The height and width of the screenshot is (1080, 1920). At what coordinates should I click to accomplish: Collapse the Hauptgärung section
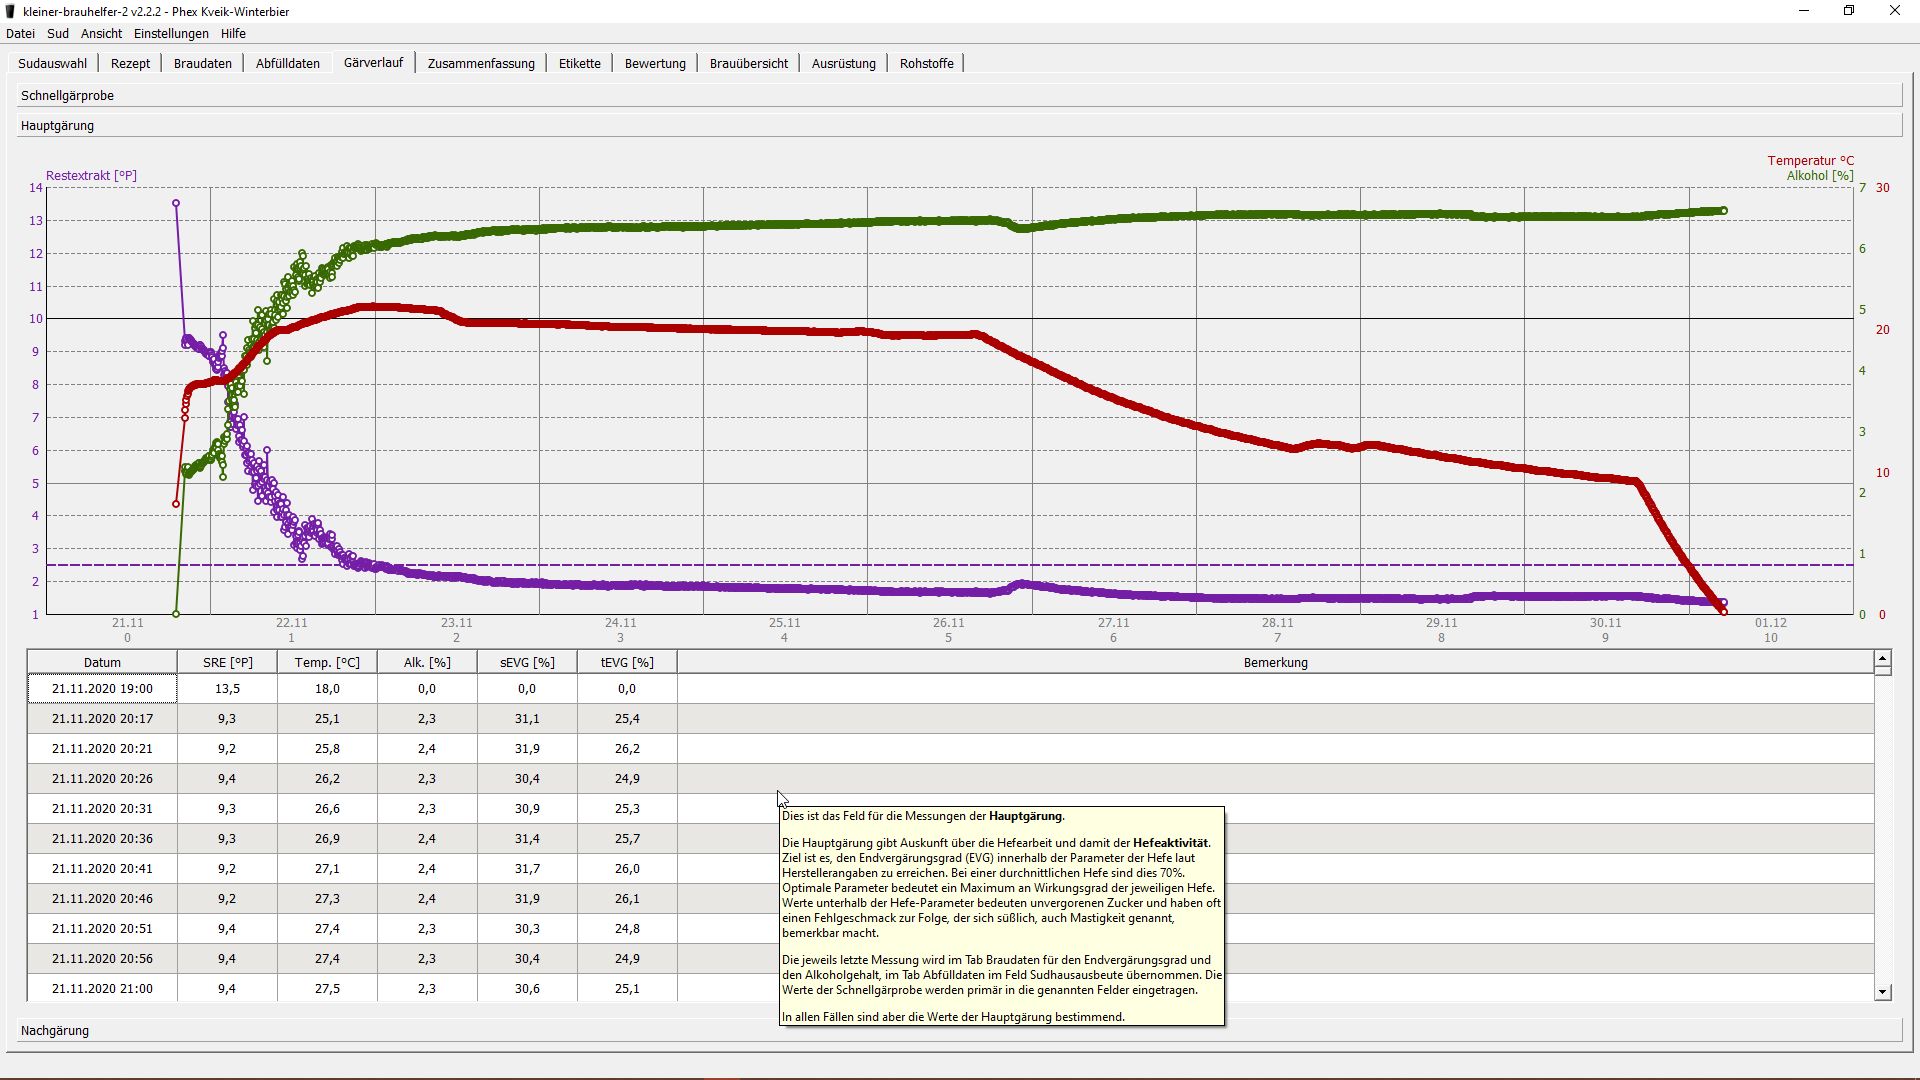(x=57, y=126)
